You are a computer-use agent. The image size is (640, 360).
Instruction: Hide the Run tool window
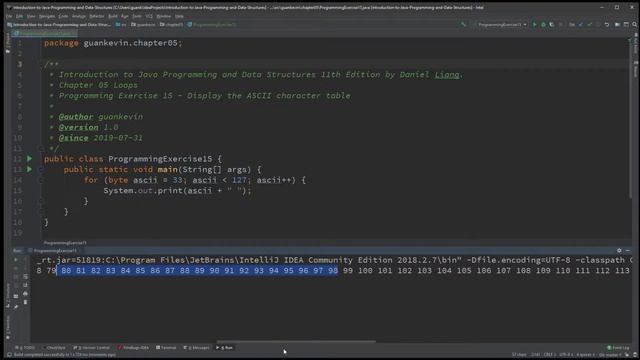coord(628,251)
